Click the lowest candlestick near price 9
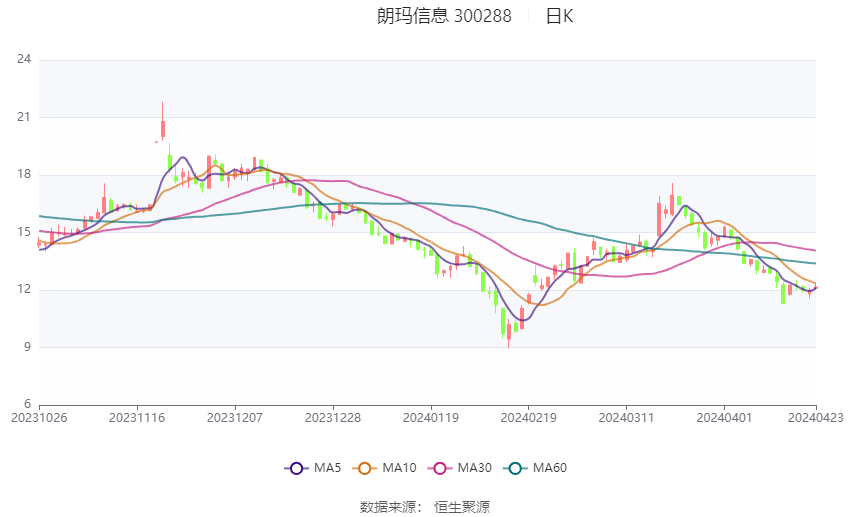Screen dimensions: 850x517 [508, 334]
